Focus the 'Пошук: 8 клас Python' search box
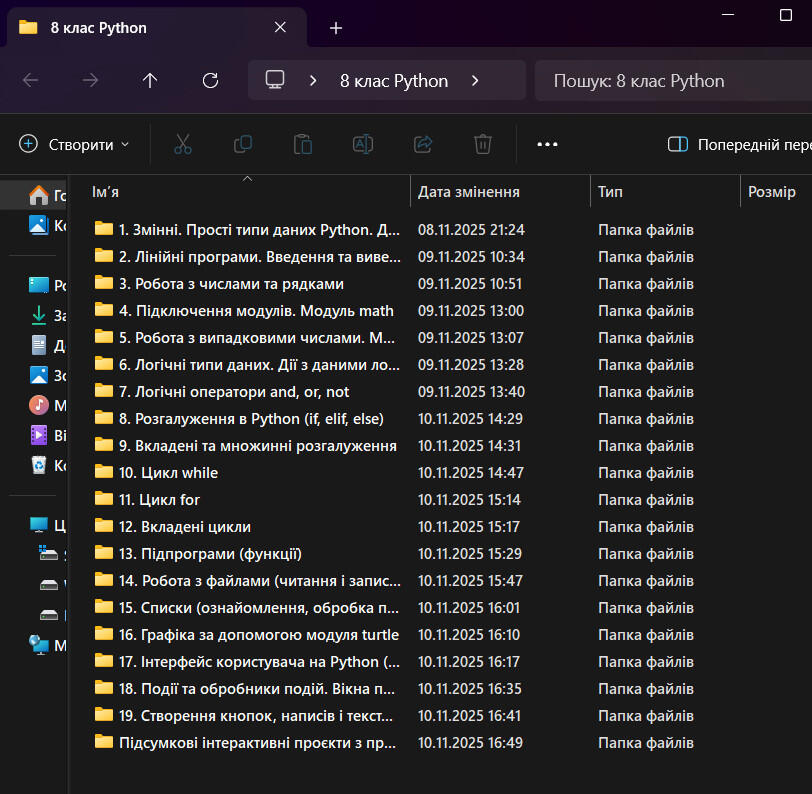Viewport: 812px width, 794px height. click(673, 81)
